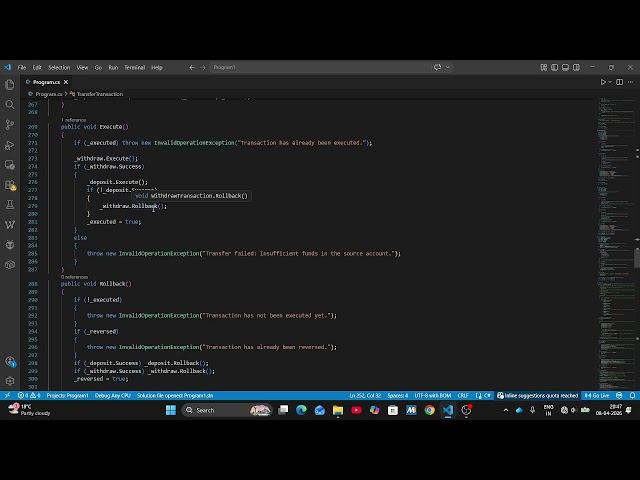Viewport: 640px width, 480px height.
Task: Change indentation via Spaces: 4
Action: [x=398, y=395]
